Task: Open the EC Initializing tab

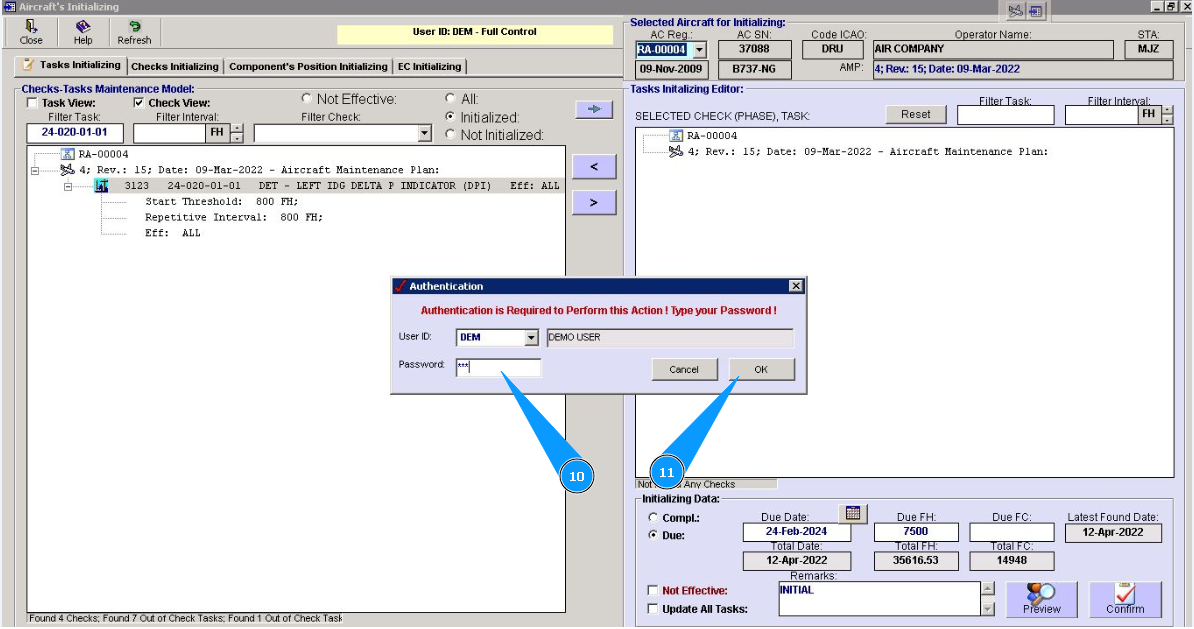Action: pyautogui.click(x=429, y=66)
